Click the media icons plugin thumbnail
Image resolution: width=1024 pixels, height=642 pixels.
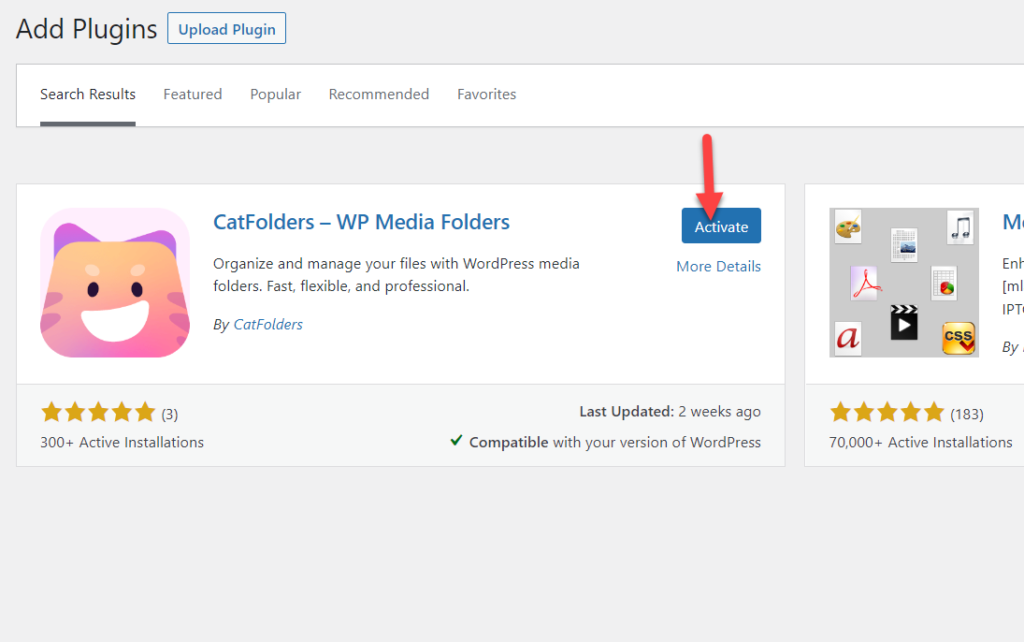coord(904,283)
